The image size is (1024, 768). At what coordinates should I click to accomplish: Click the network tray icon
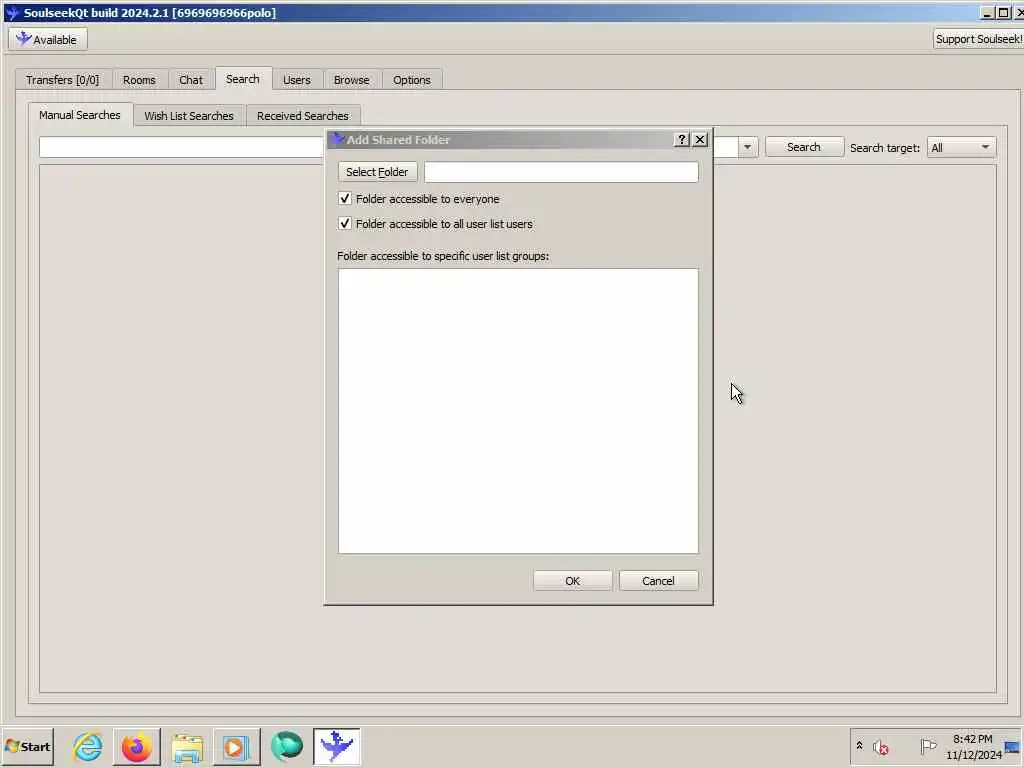tap(1012, 747)
